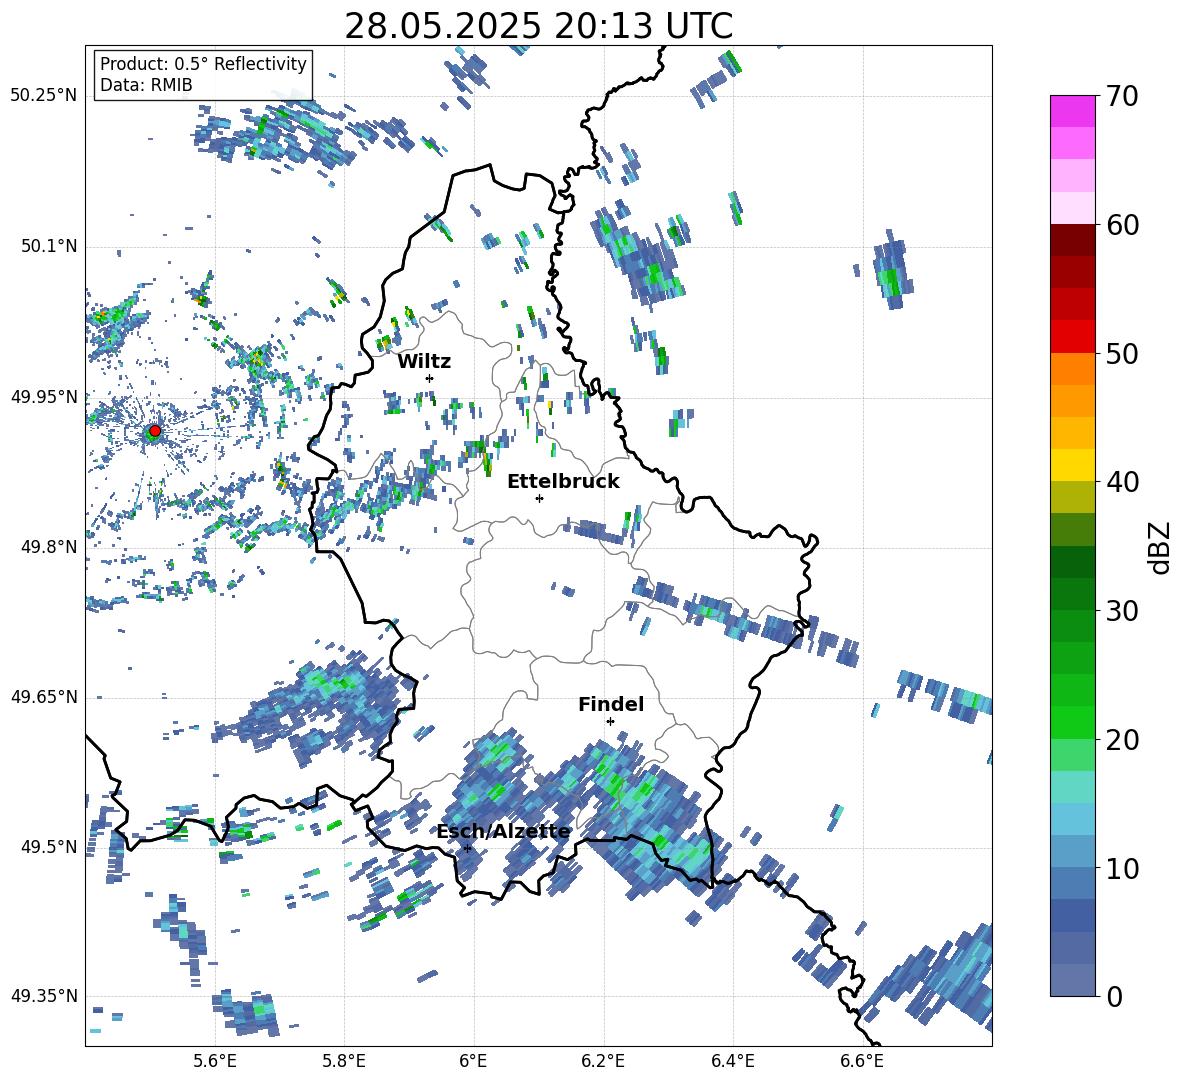Click the Findel station cross marker
1184x1081 pixels.
point(610,722)
